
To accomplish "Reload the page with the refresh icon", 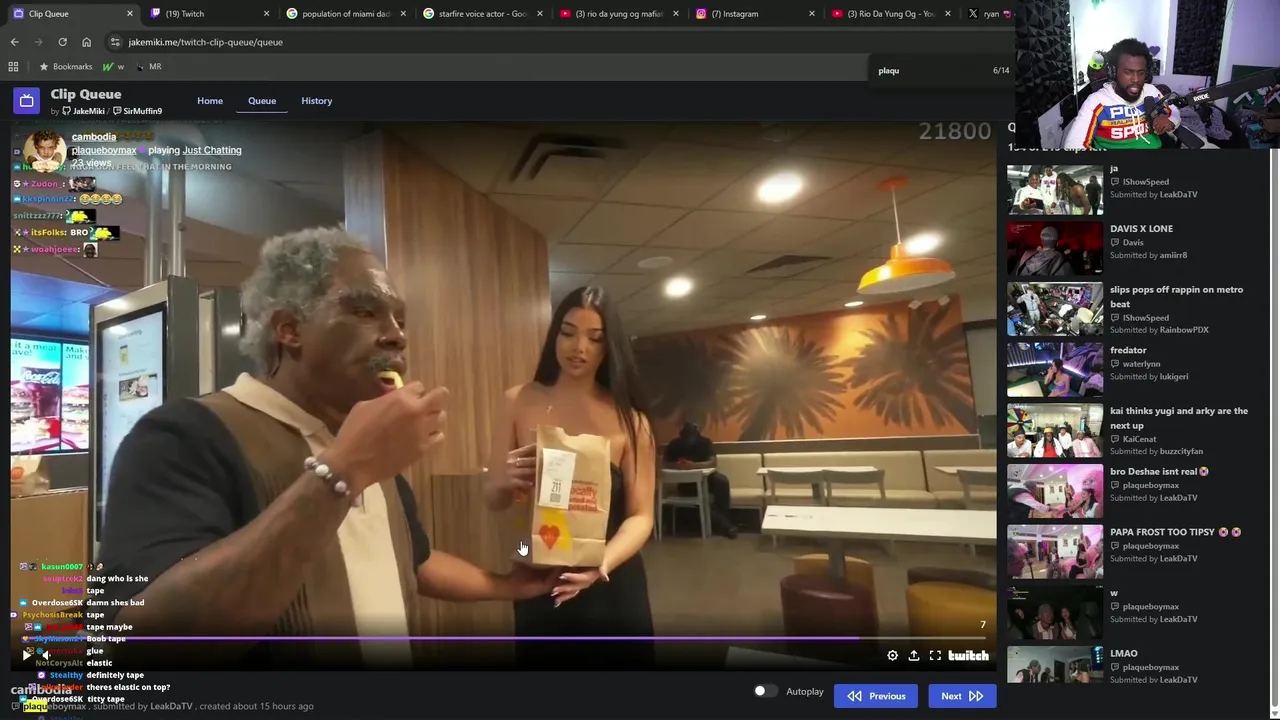I will point(62,42).
